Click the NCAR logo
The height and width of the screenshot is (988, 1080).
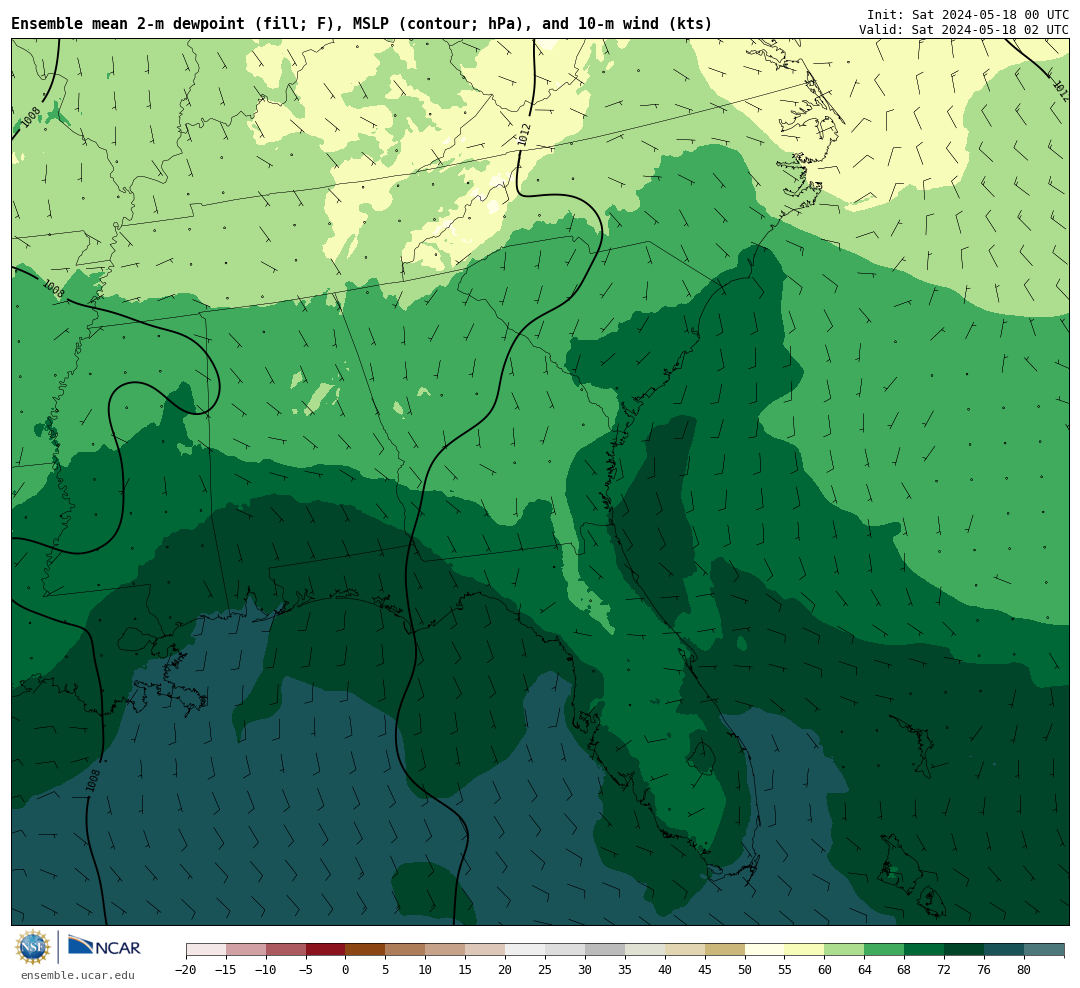click(x=104, y=947)
